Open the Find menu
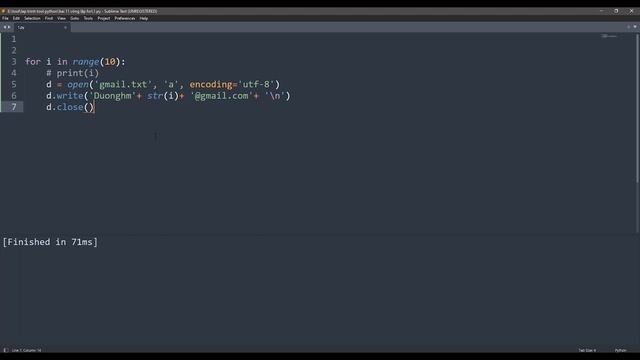The width and height of the screenshot is (640, 360). (x=49, y=18)
